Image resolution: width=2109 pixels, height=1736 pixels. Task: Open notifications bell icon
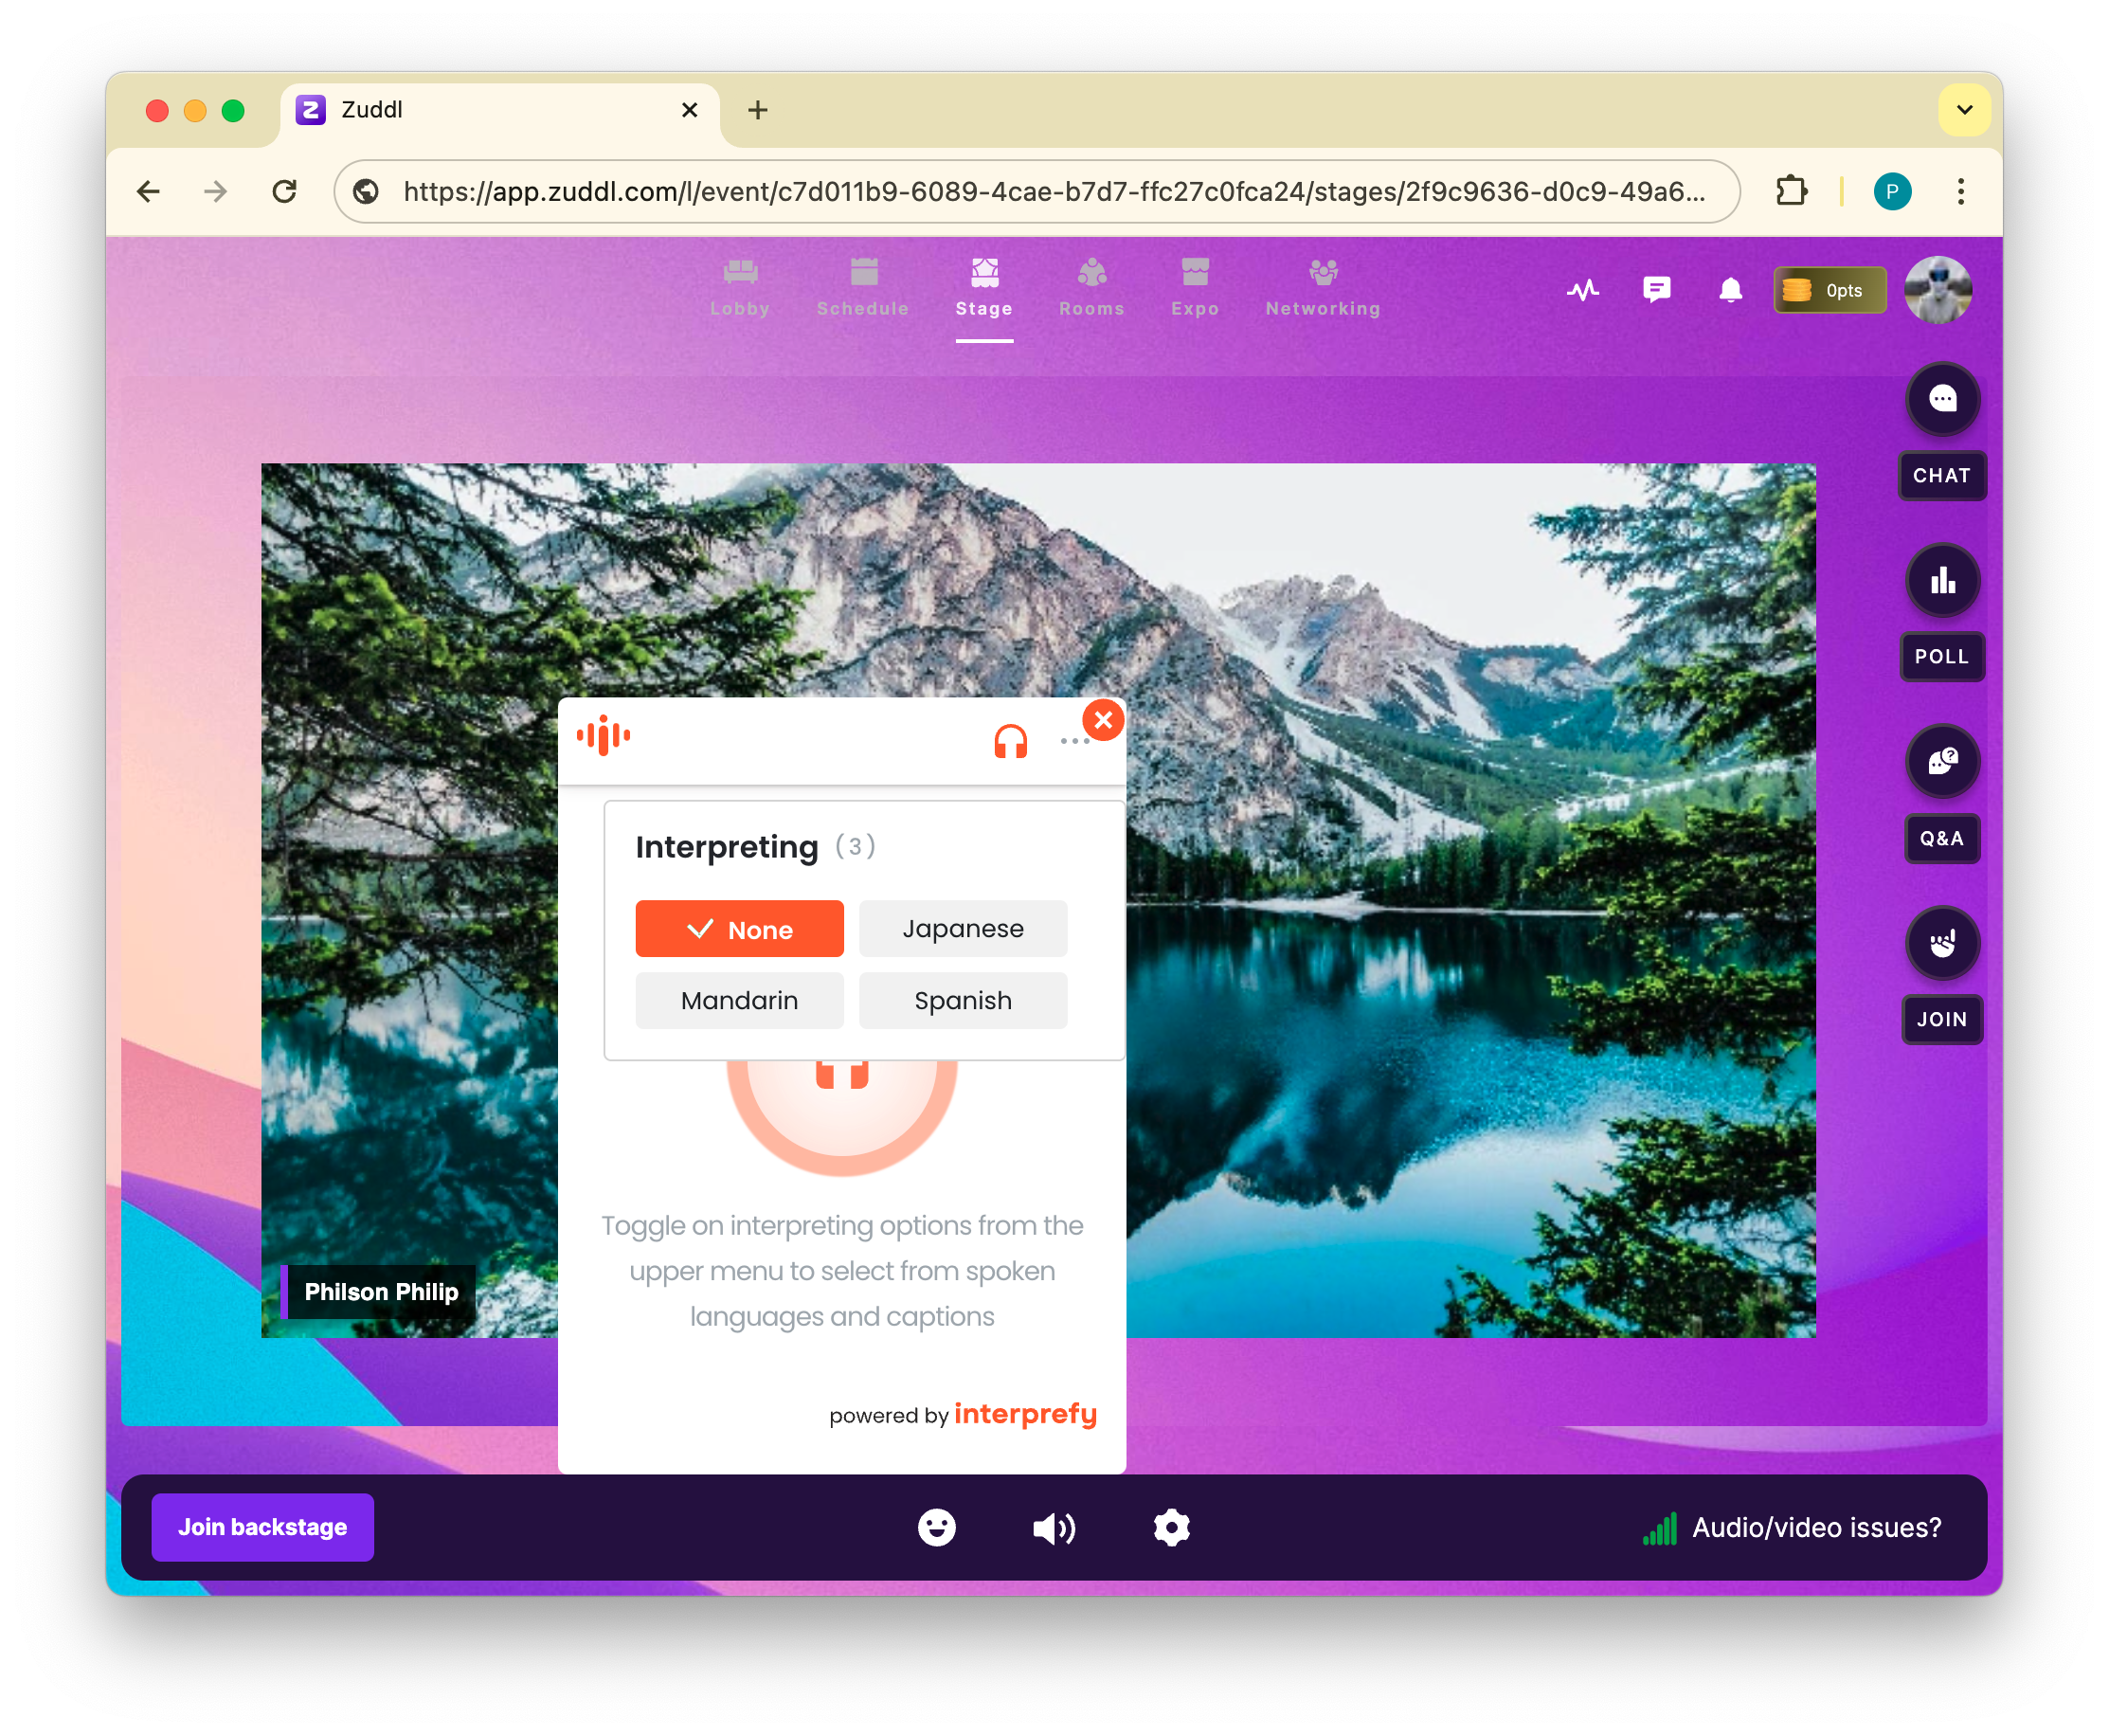click(x=1730, y=290)
